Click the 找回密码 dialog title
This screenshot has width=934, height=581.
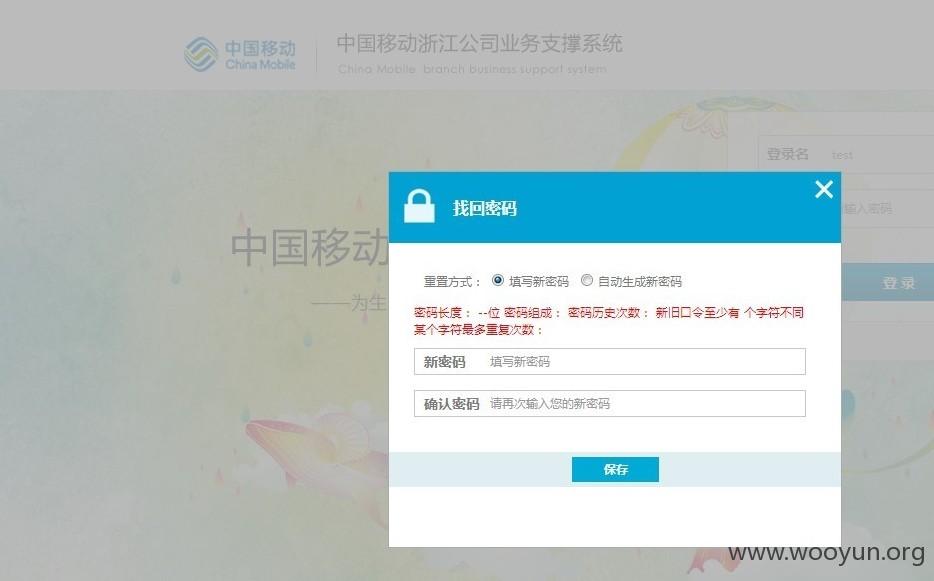click(484, 209)
